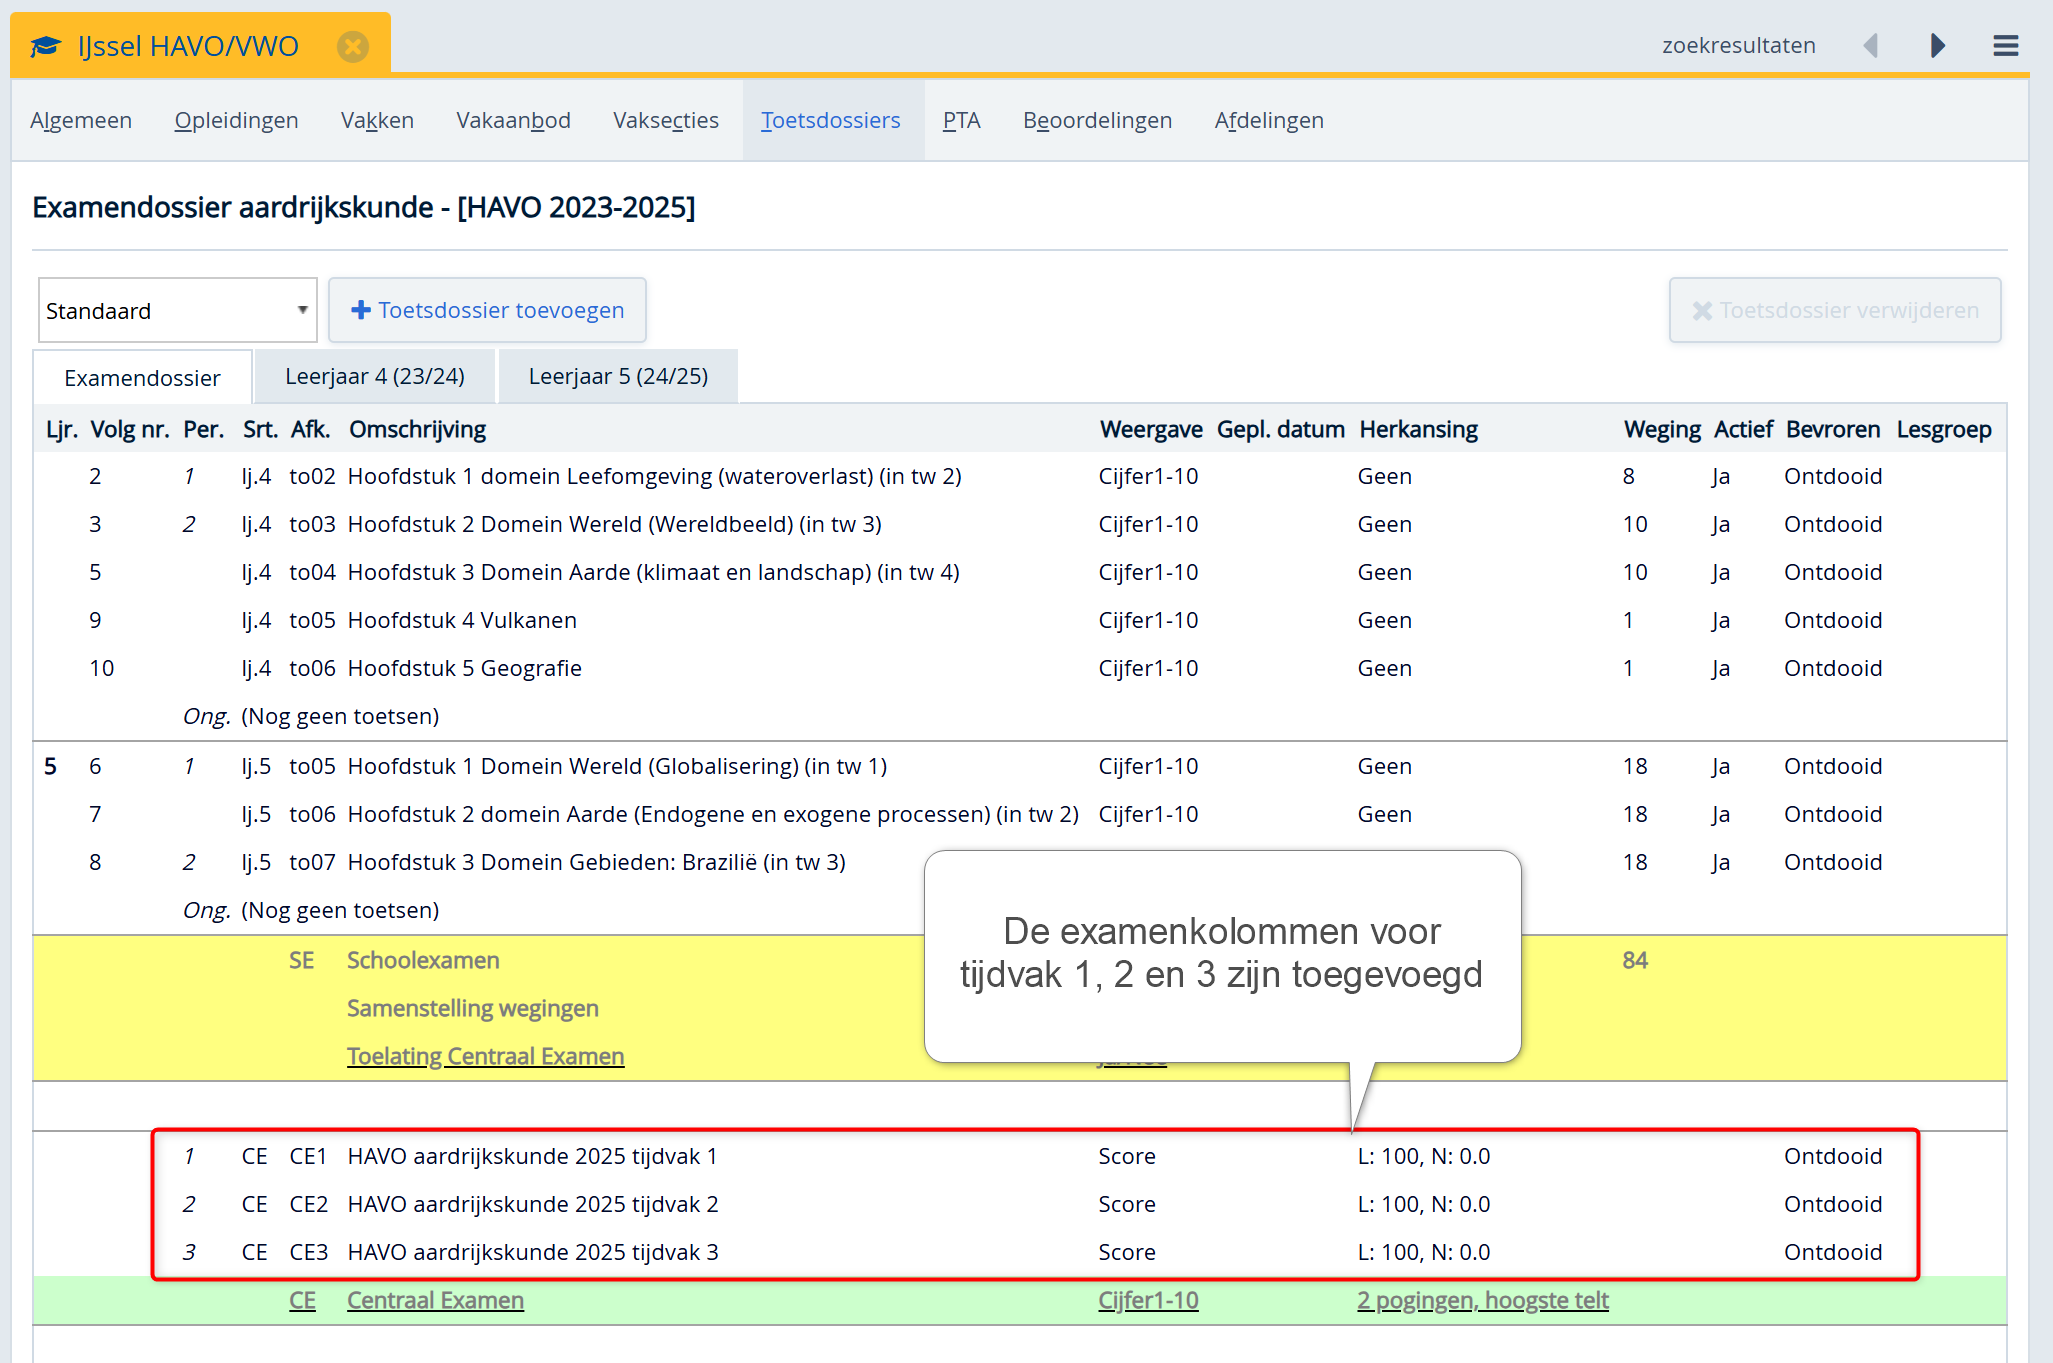Open the hamburger menu icon

2005,46
